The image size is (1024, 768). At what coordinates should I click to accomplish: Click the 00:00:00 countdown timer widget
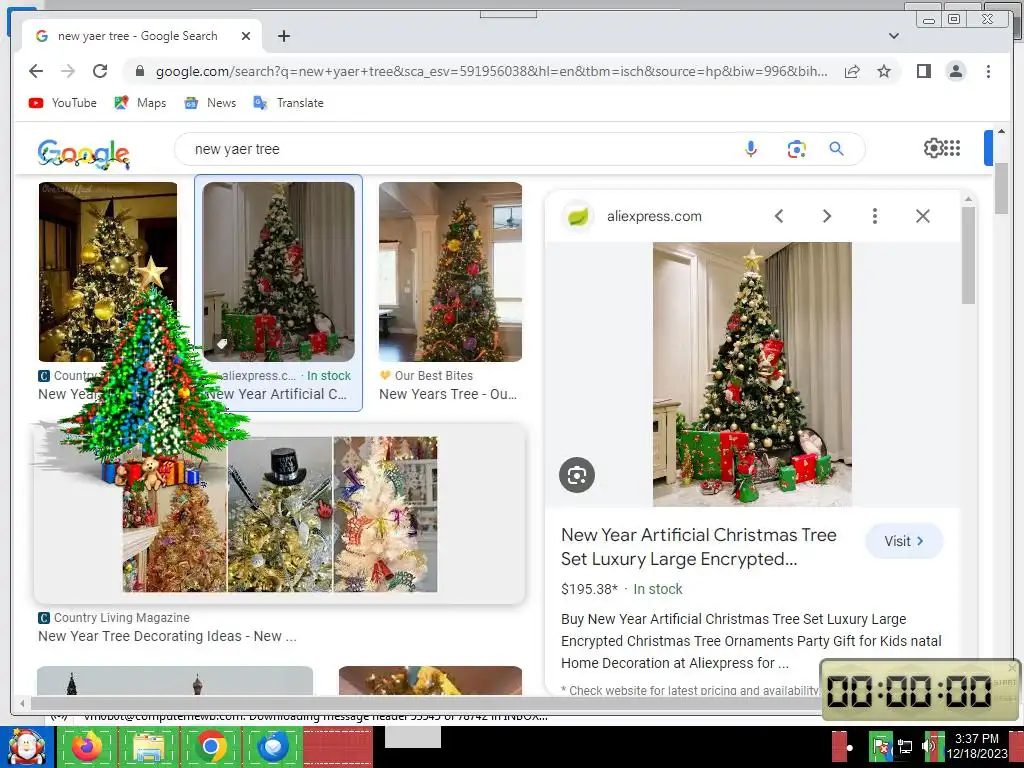[920, 690]
